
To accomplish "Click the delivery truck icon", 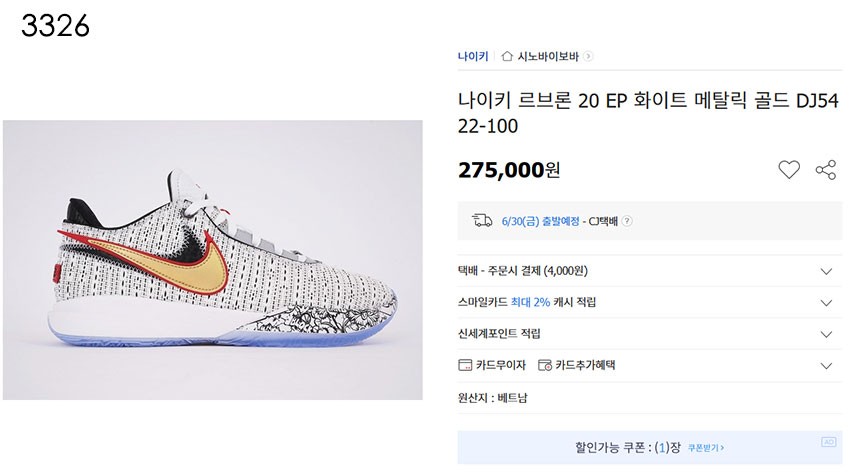I will 482,221.
